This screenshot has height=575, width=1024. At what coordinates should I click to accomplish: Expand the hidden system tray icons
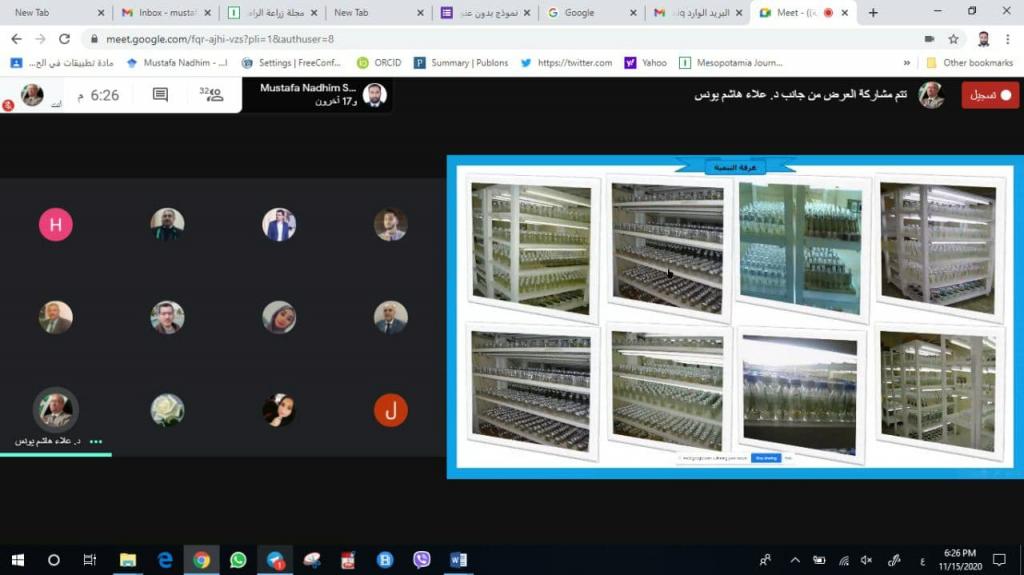[x=795, y=560]
